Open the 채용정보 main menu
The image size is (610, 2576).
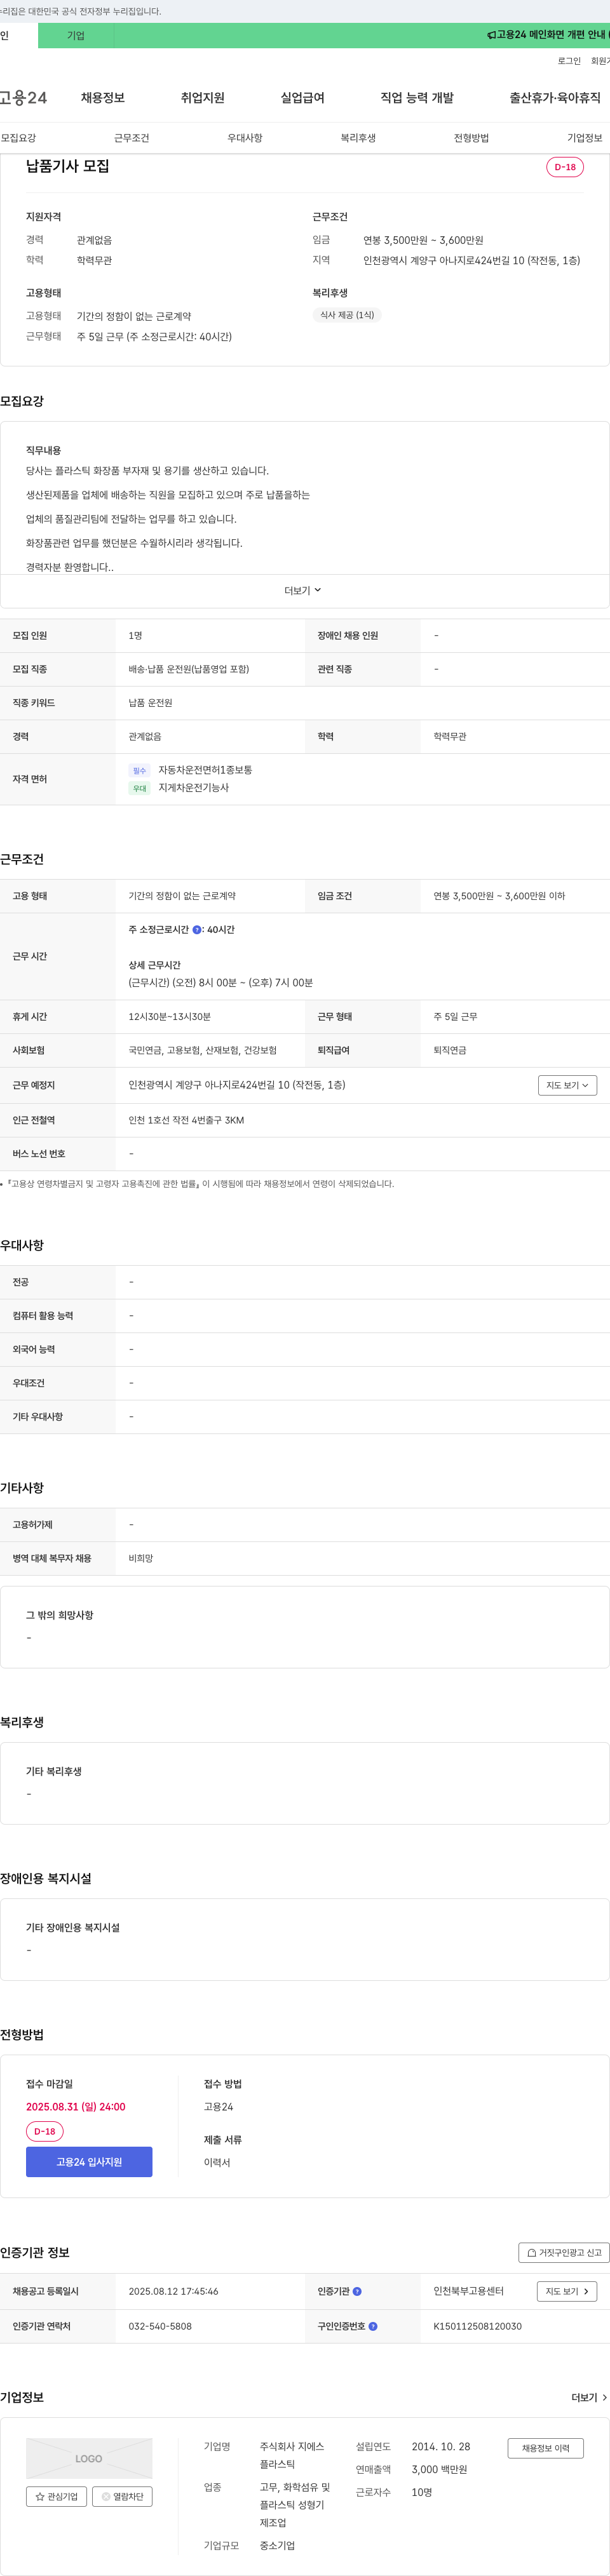(103, 98)
